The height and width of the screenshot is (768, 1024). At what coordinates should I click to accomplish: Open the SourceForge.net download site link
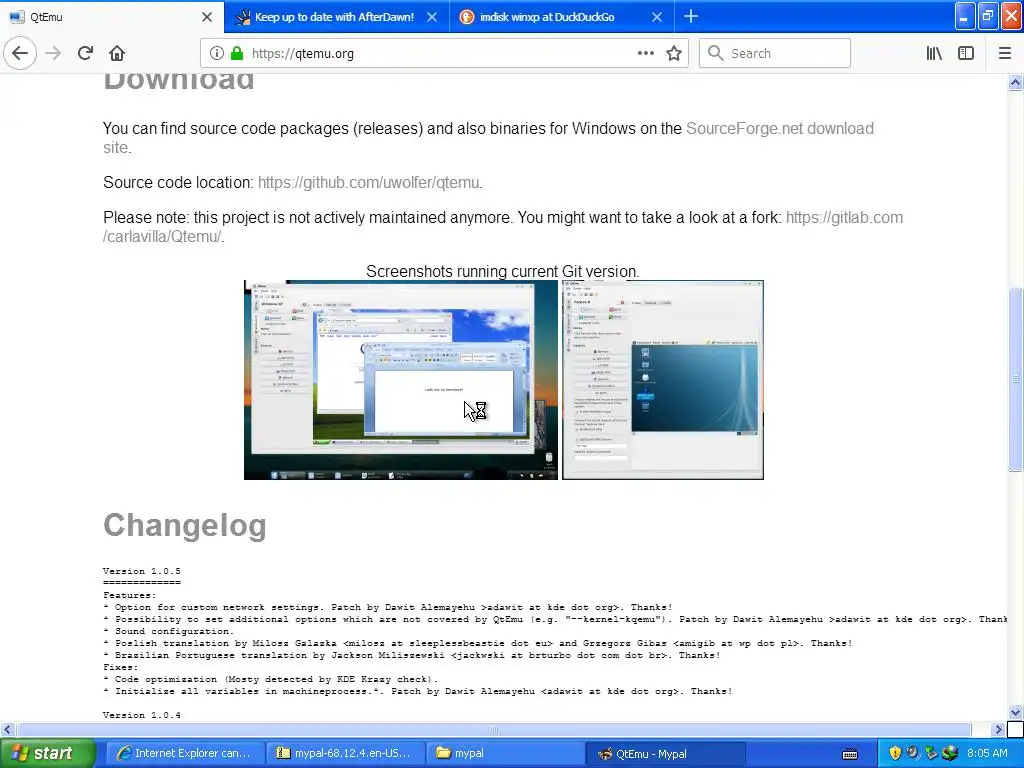[779, 129]
